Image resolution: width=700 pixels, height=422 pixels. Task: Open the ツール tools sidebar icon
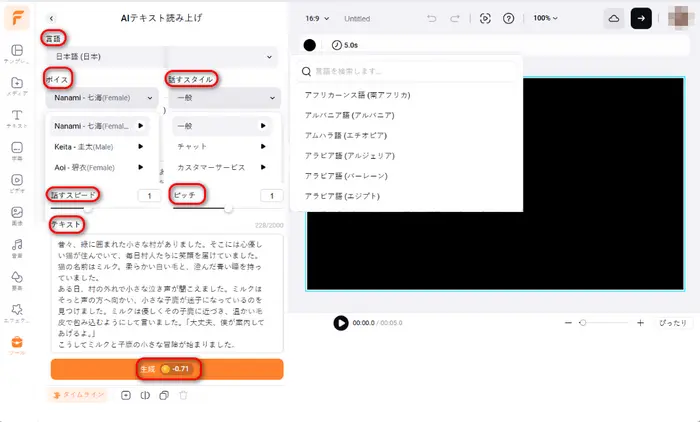[x=17, y=346]
